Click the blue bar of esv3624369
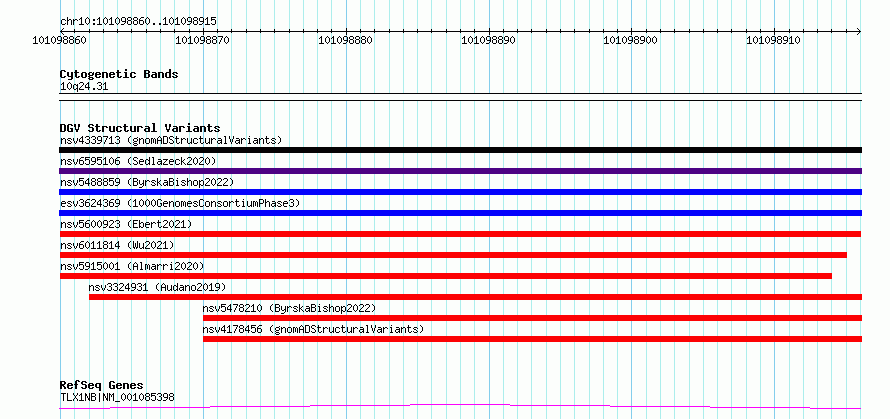Image resolution: width=890 pixels, height=419 pixels. (x=460, y=213)
